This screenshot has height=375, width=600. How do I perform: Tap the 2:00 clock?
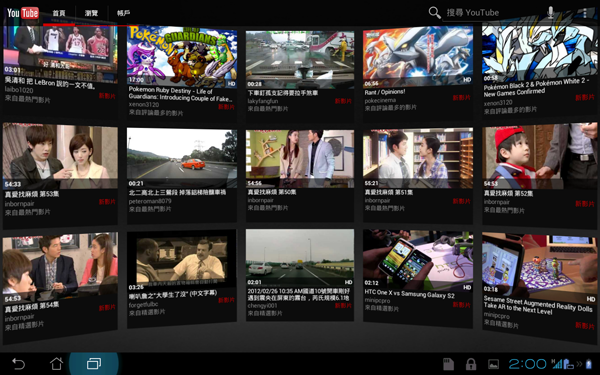[527, 364]
